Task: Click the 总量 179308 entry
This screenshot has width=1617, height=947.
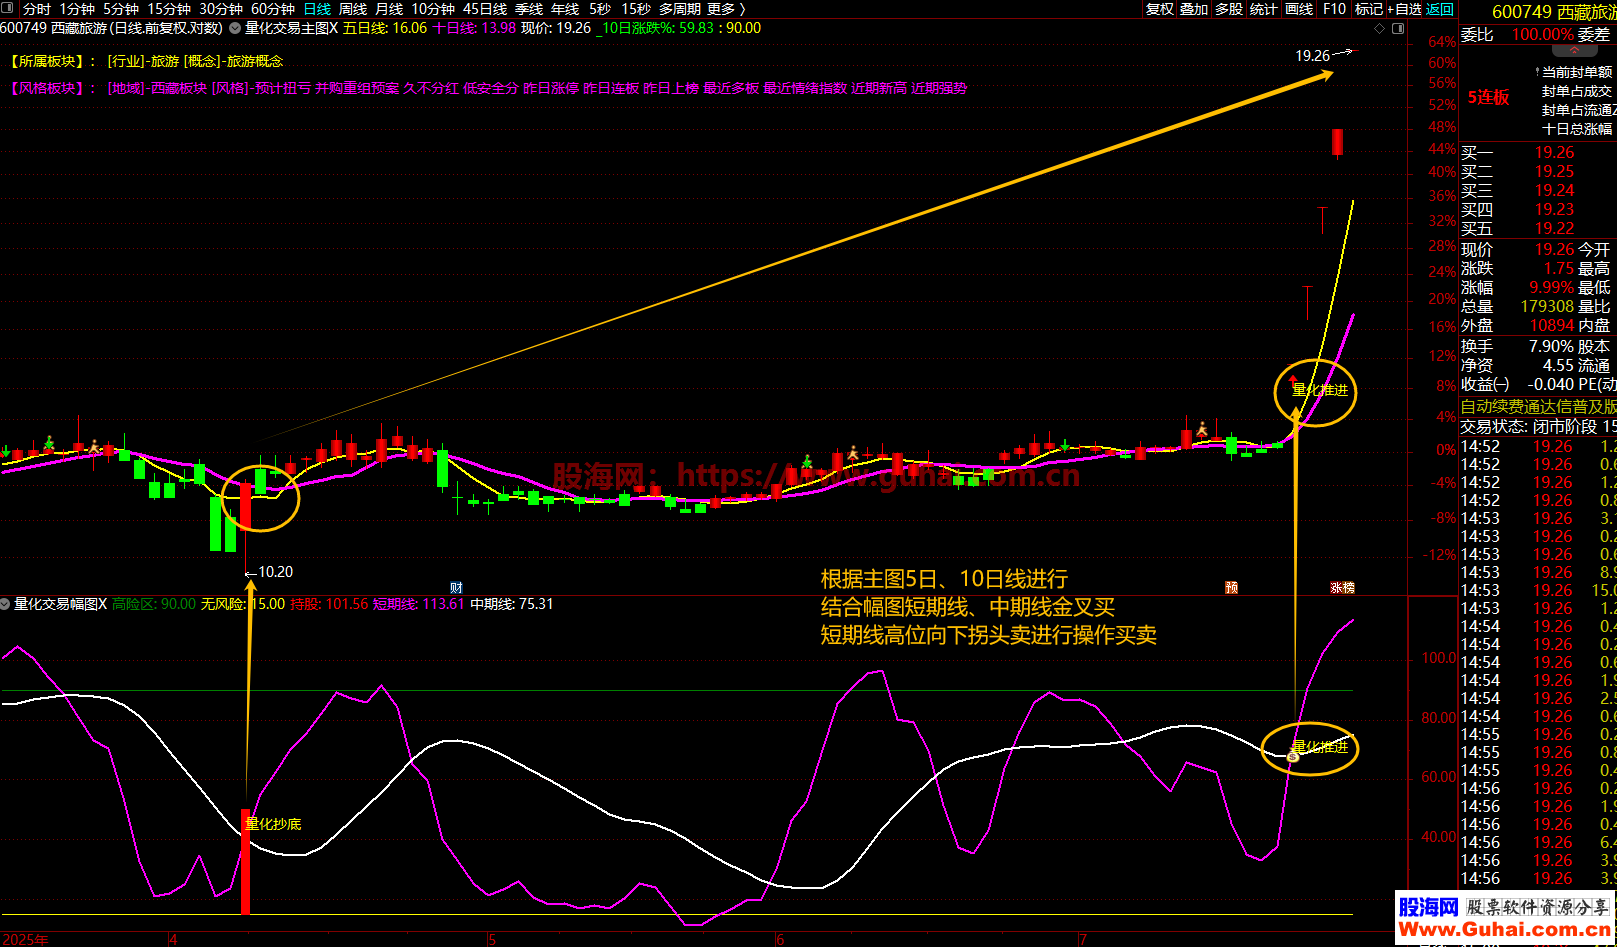Action: [1517, 307]
